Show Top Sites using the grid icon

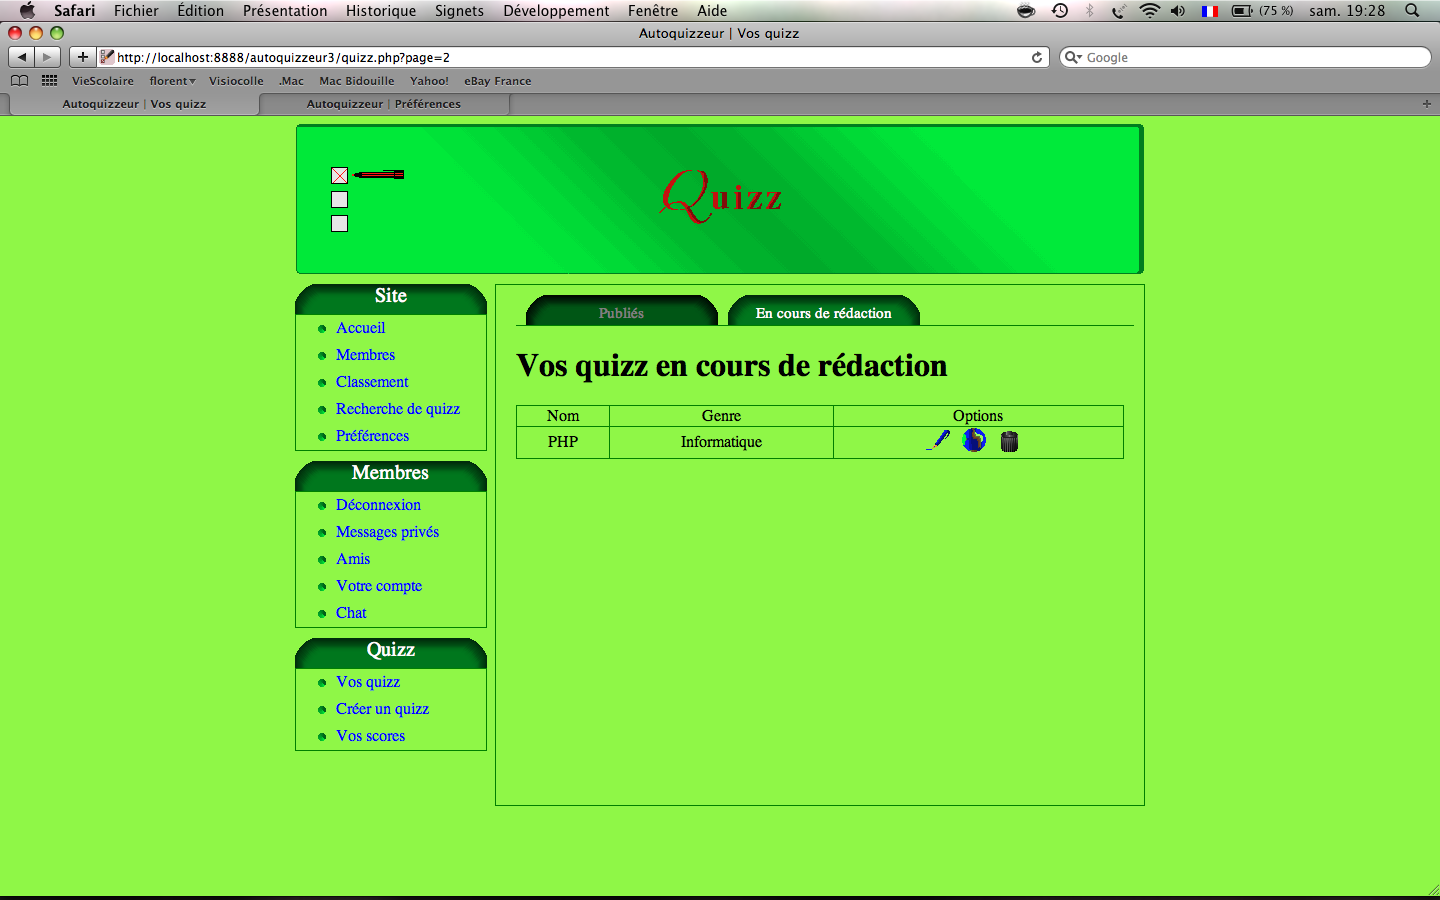point(49,81)
